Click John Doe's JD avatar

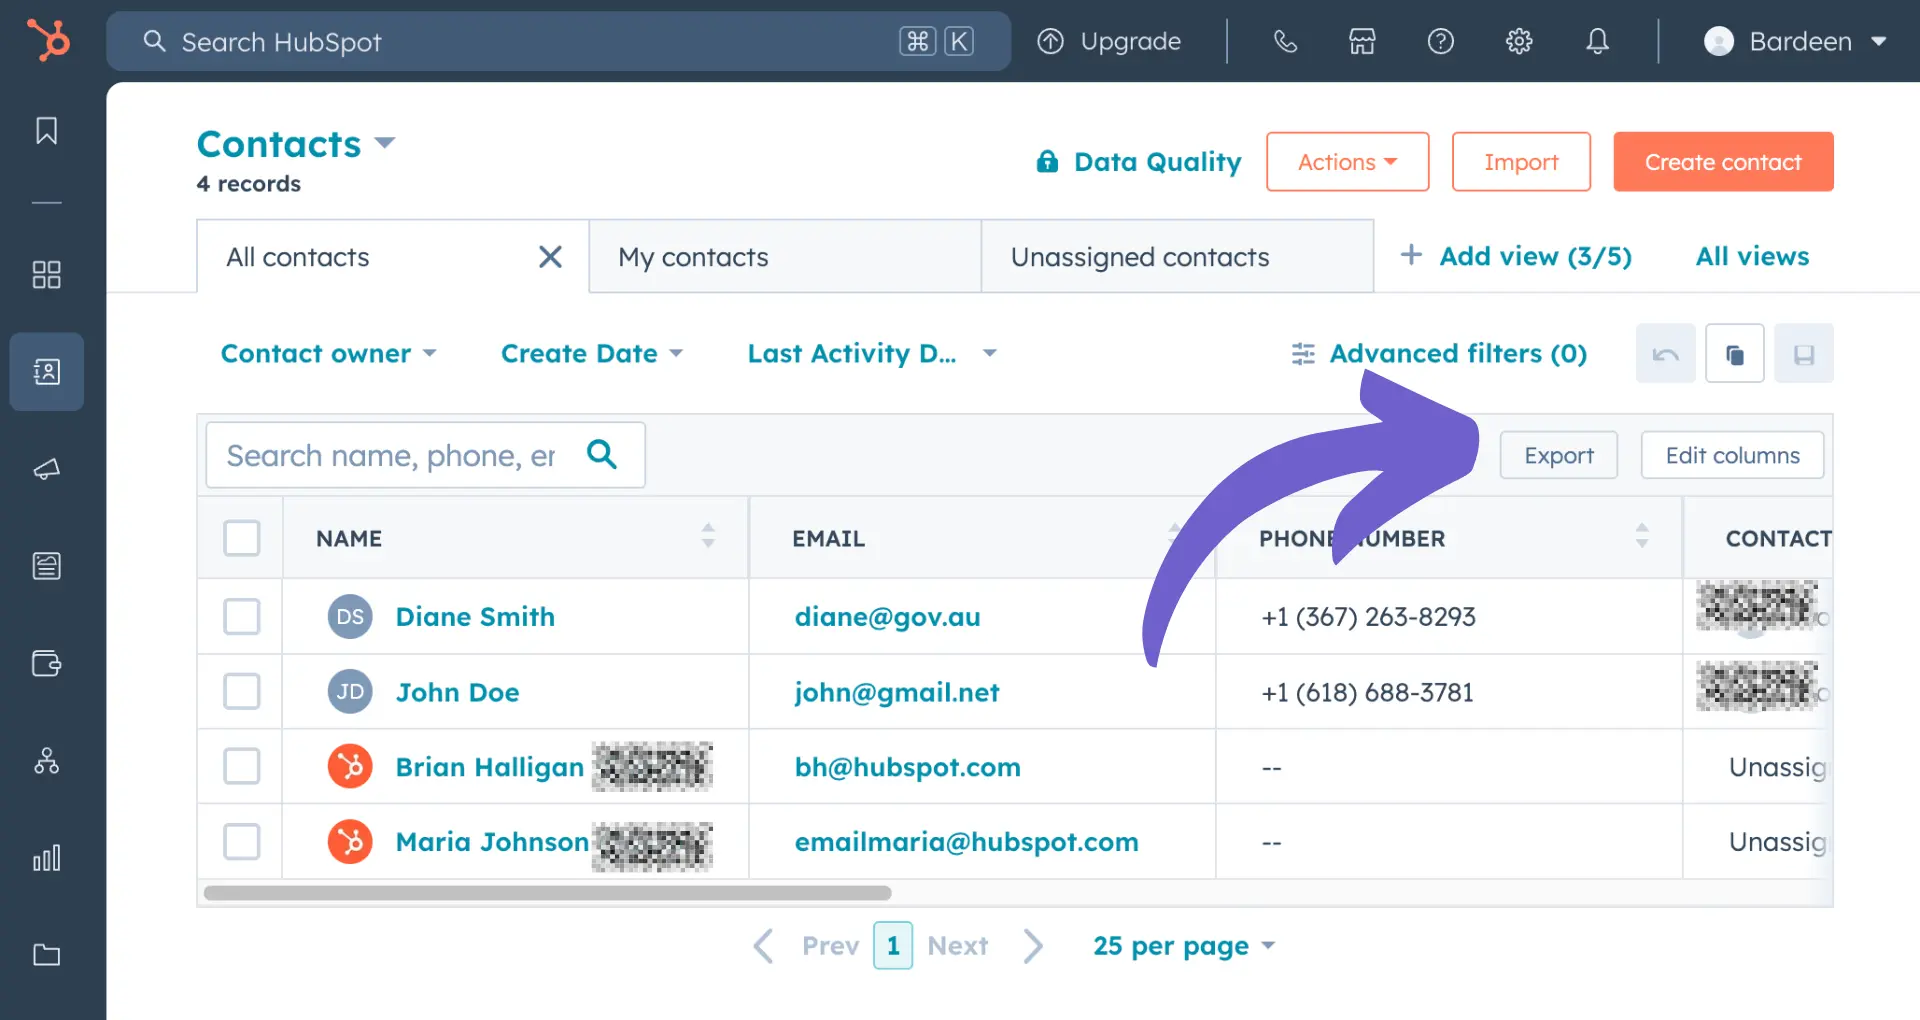[350, 692]
